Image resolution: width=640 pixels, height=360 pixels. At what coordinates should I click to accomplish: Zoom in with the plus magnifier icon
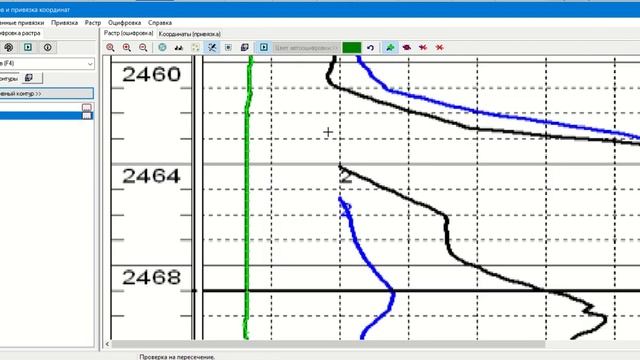point(127,47)
